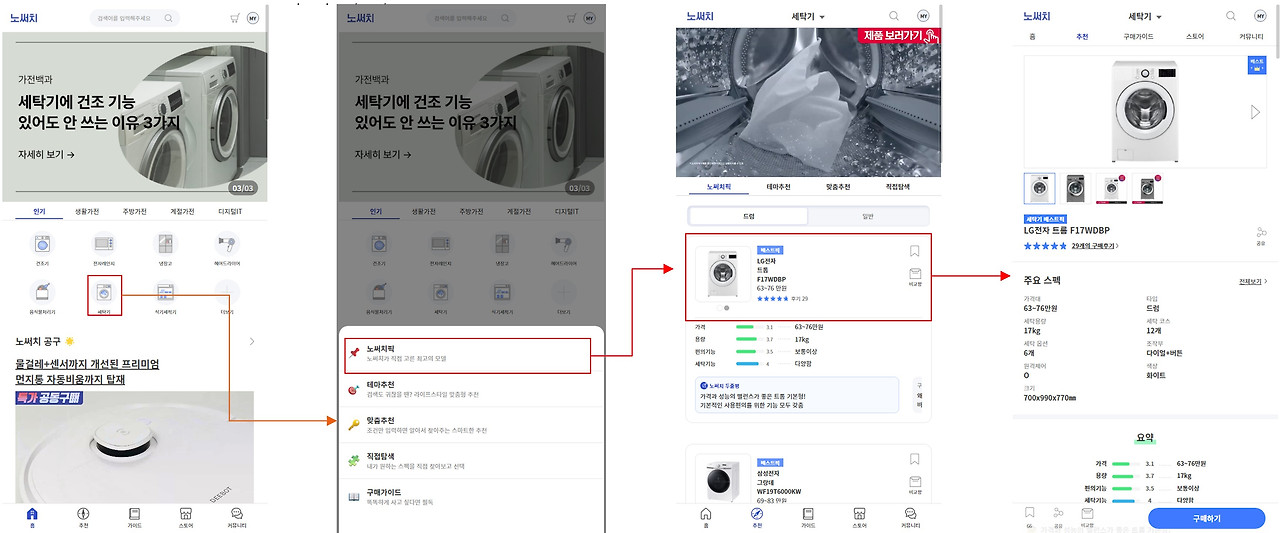The image size is (1280, 533).
Task: Click the MY profile icon on washer list screen
Action: (923, 16)
